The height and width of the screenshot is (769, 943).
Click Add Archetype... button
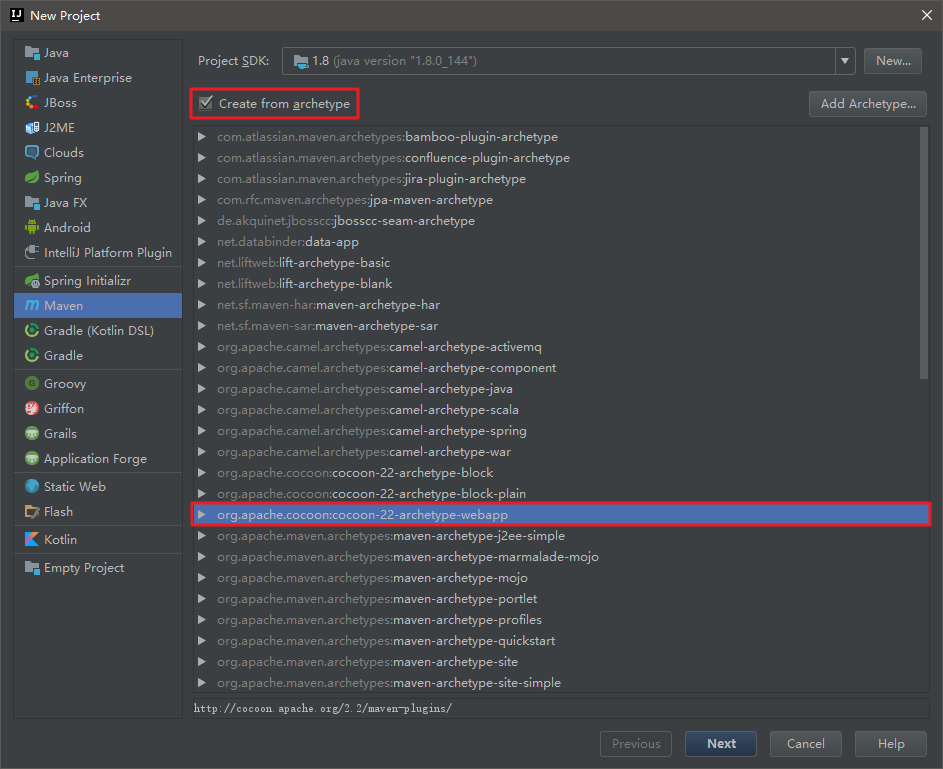867,103
